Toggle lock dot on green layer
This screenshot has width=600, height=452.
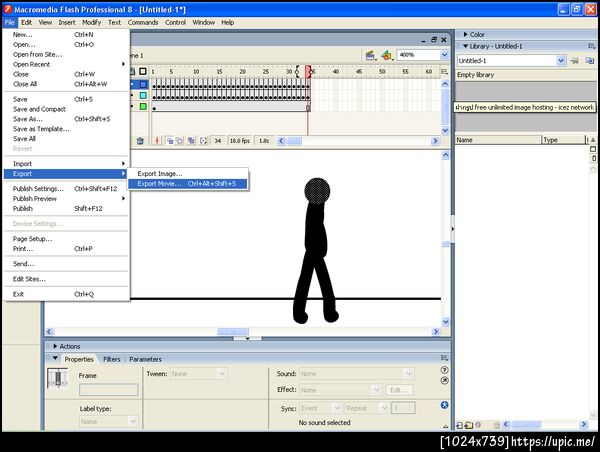pyautogui.click(x=132, y=106)
